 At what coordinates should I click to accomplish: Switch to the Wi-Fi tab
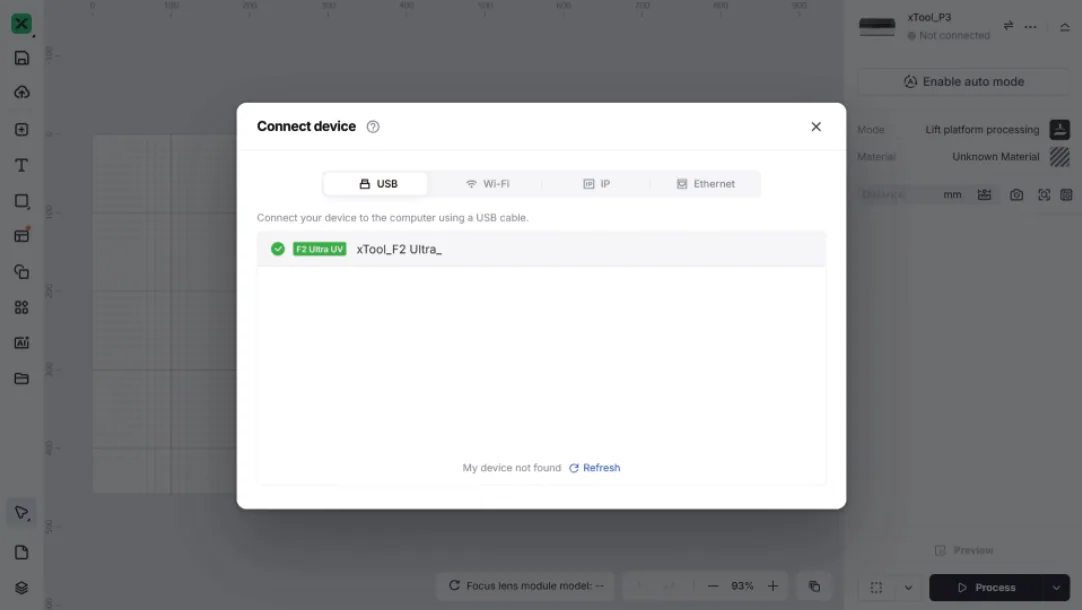coord(487,184)
